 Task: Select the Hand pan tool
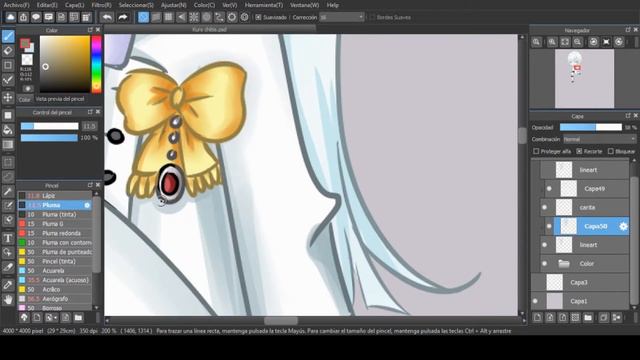click(8, 300)
